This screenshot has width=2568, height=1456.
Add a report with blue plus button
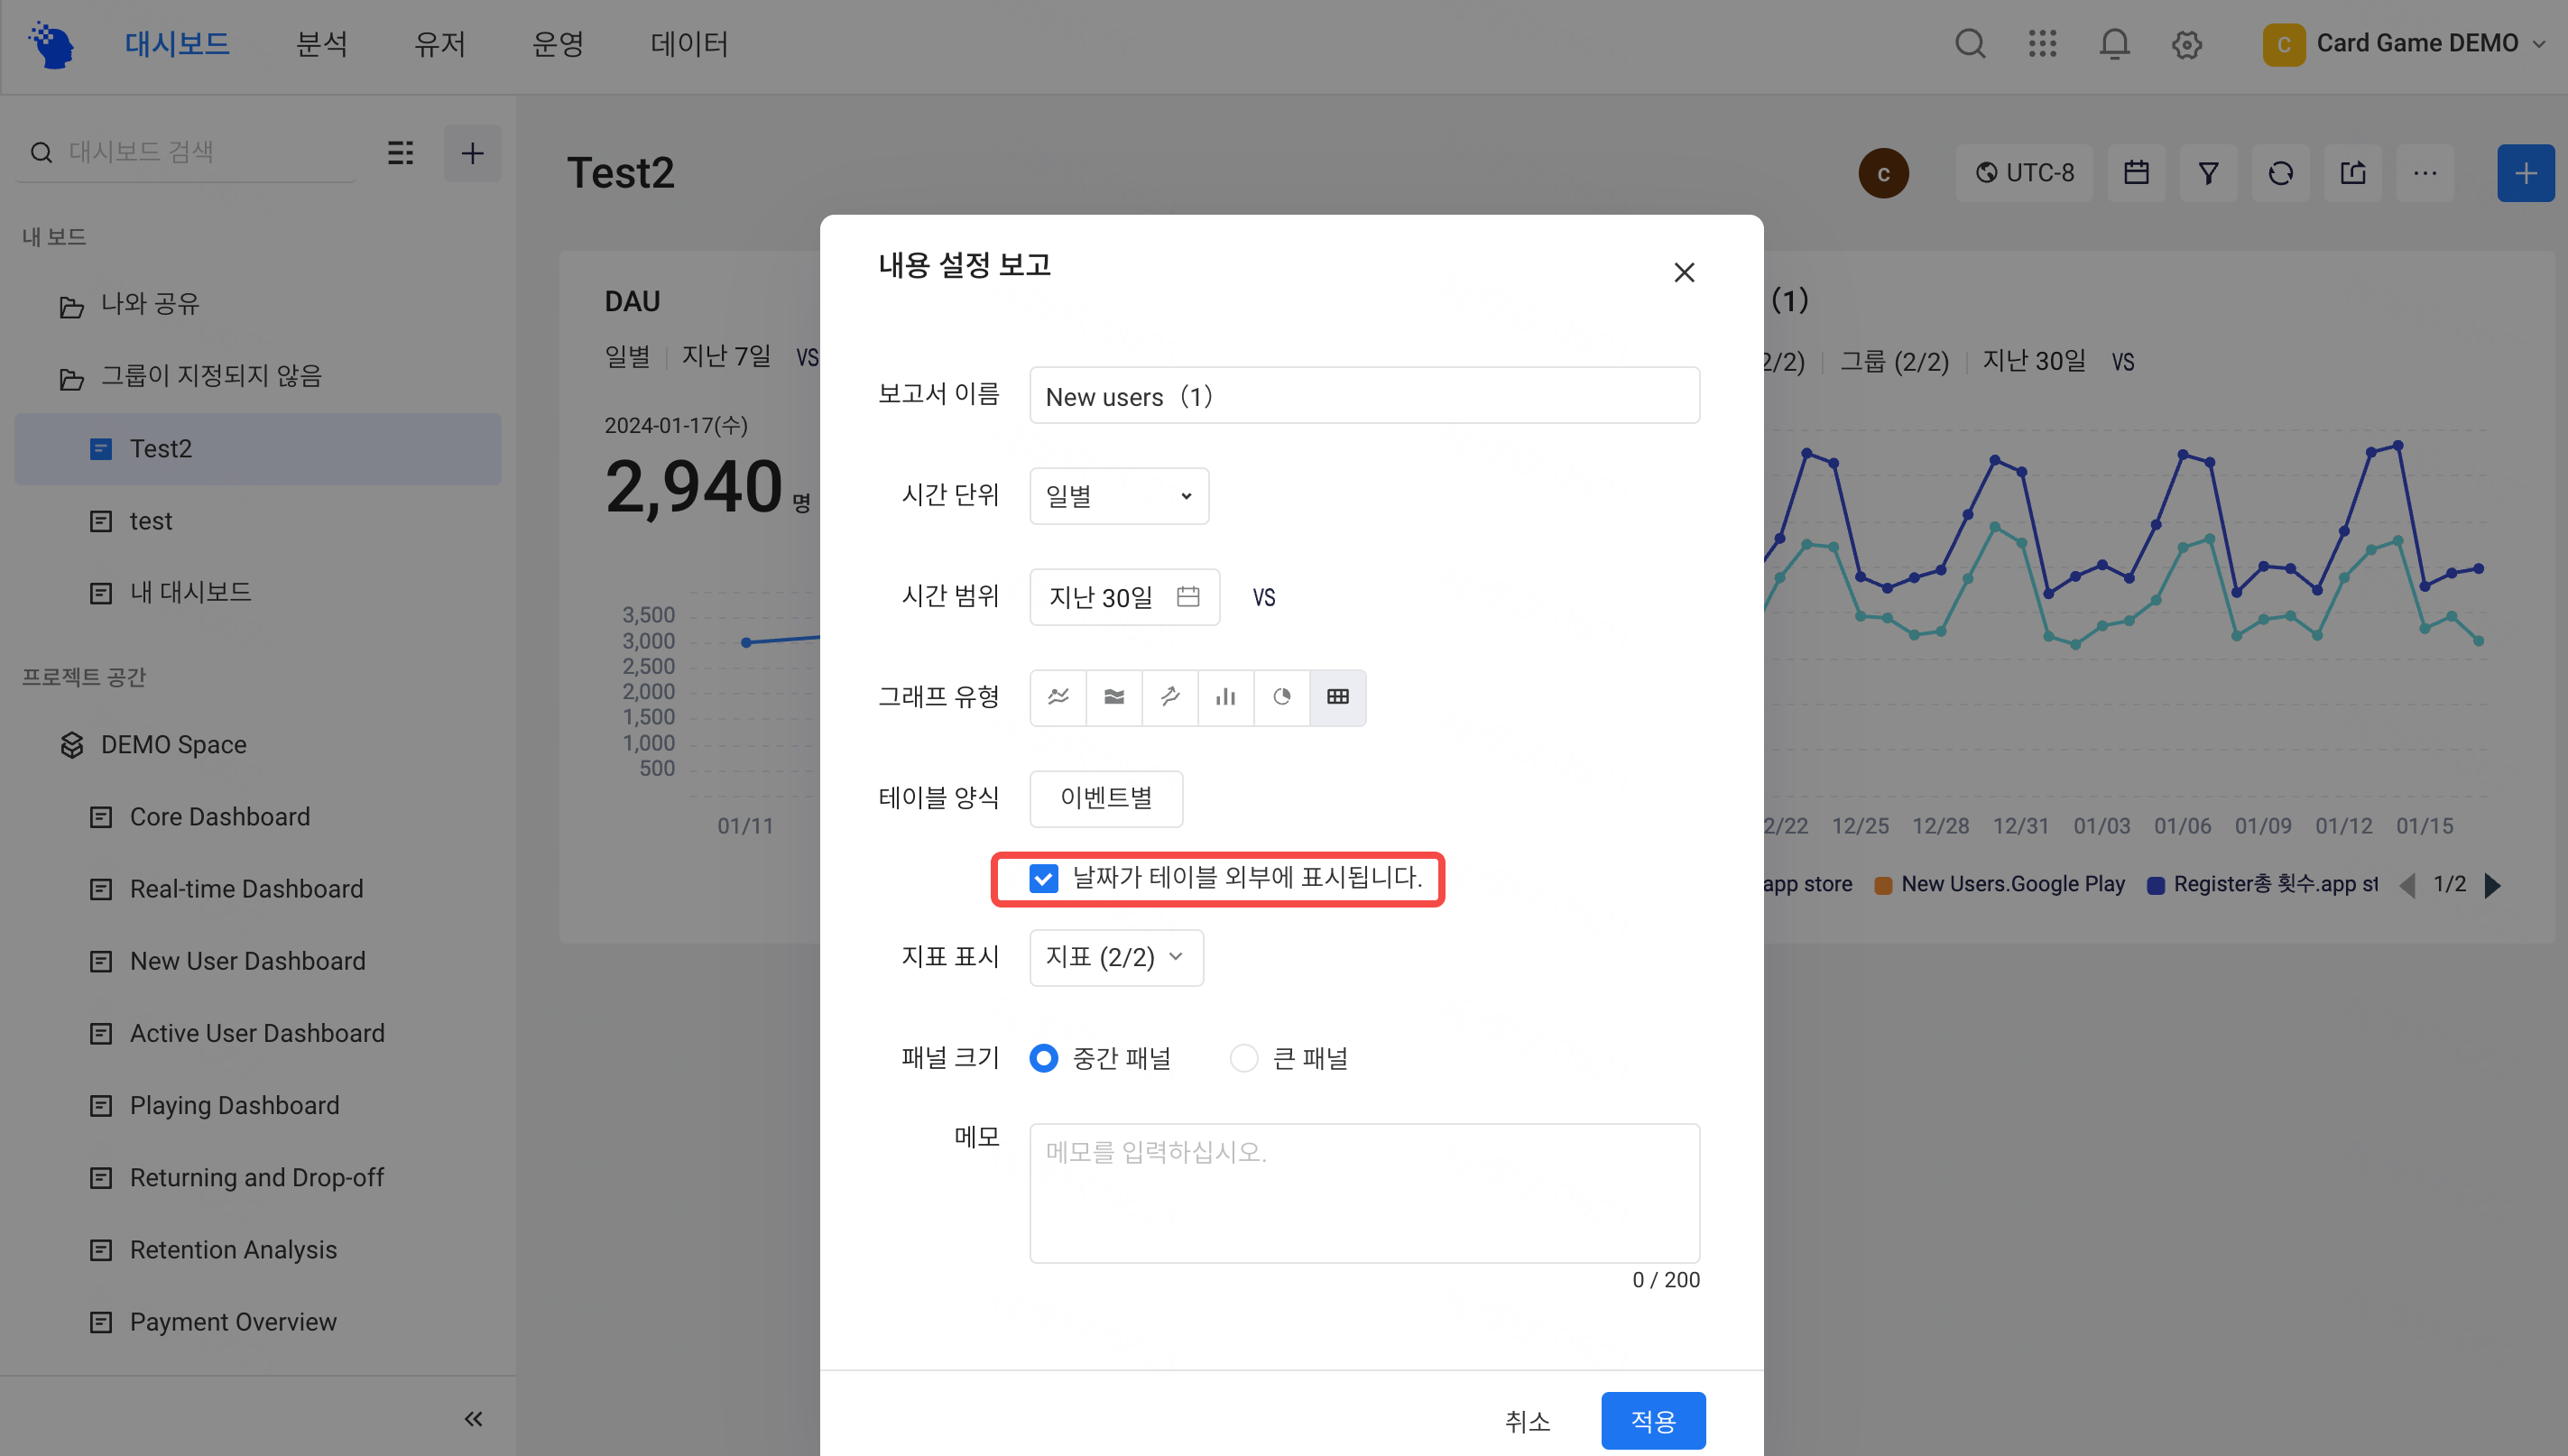[x=2525, y=173]
